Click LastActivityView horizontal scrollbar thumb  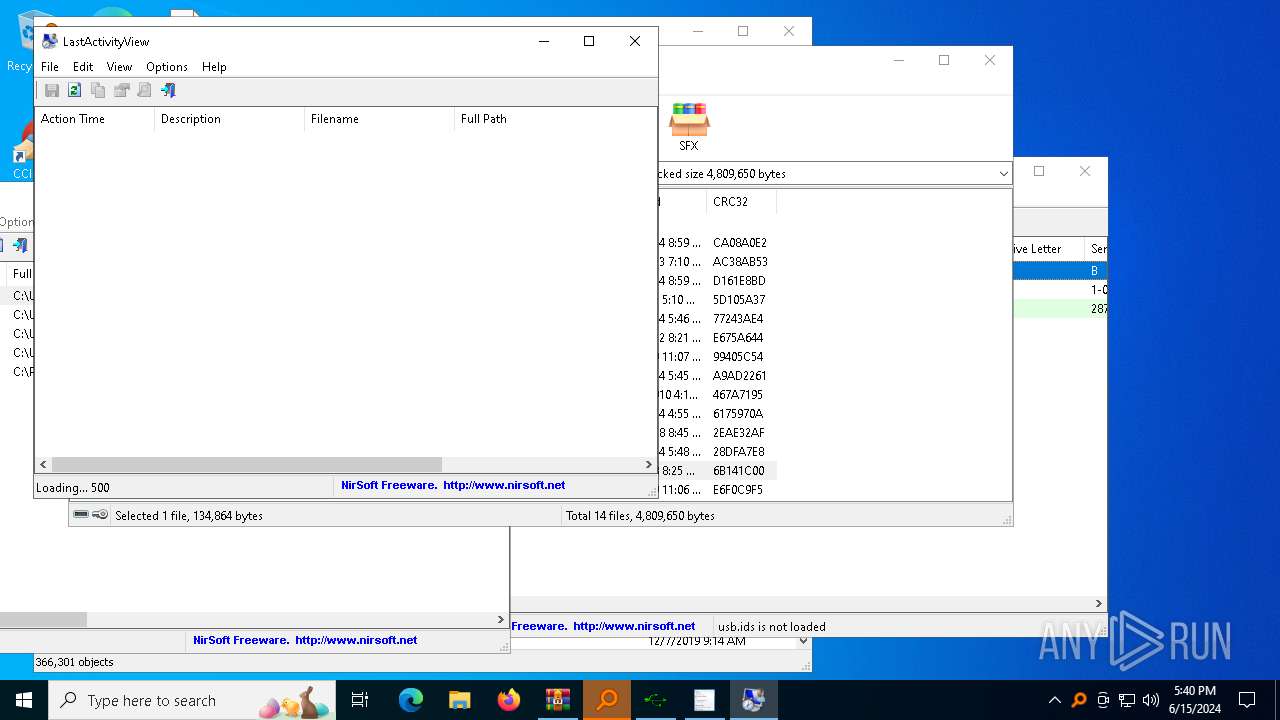click(246, 465)
